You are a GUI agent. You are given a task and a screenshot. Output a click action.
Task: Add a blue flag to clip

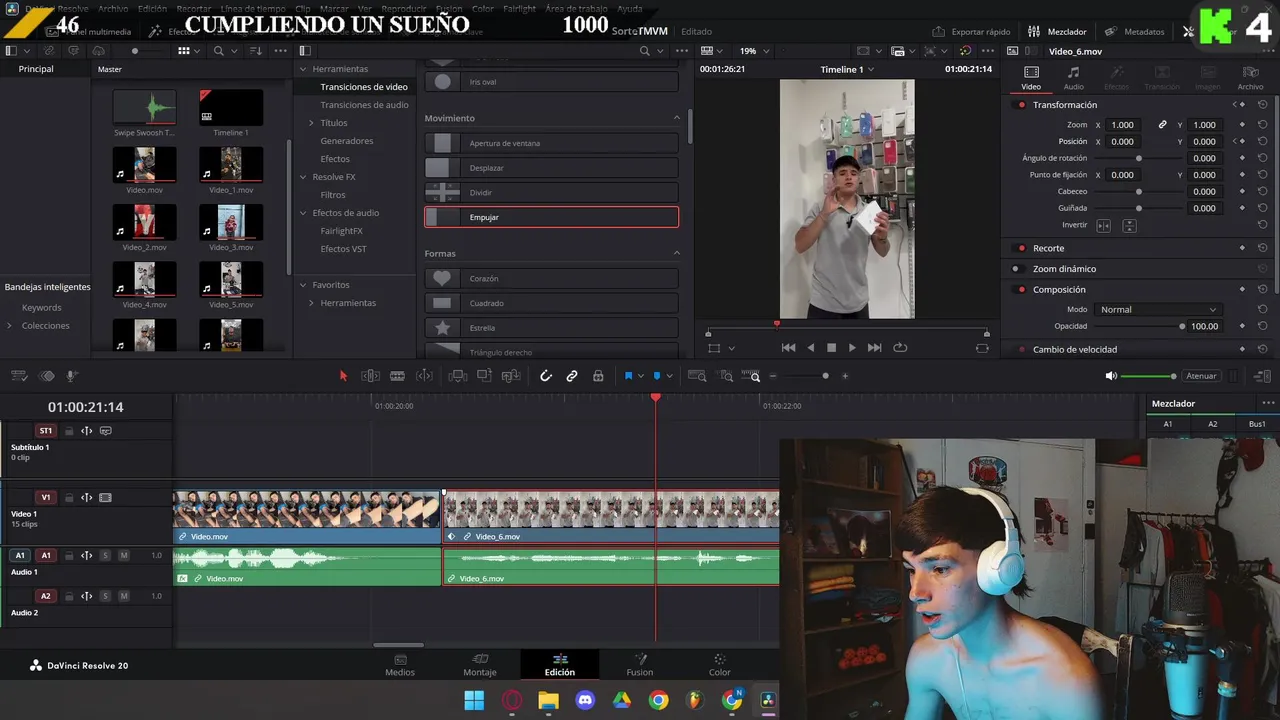(x=628, y=376)
